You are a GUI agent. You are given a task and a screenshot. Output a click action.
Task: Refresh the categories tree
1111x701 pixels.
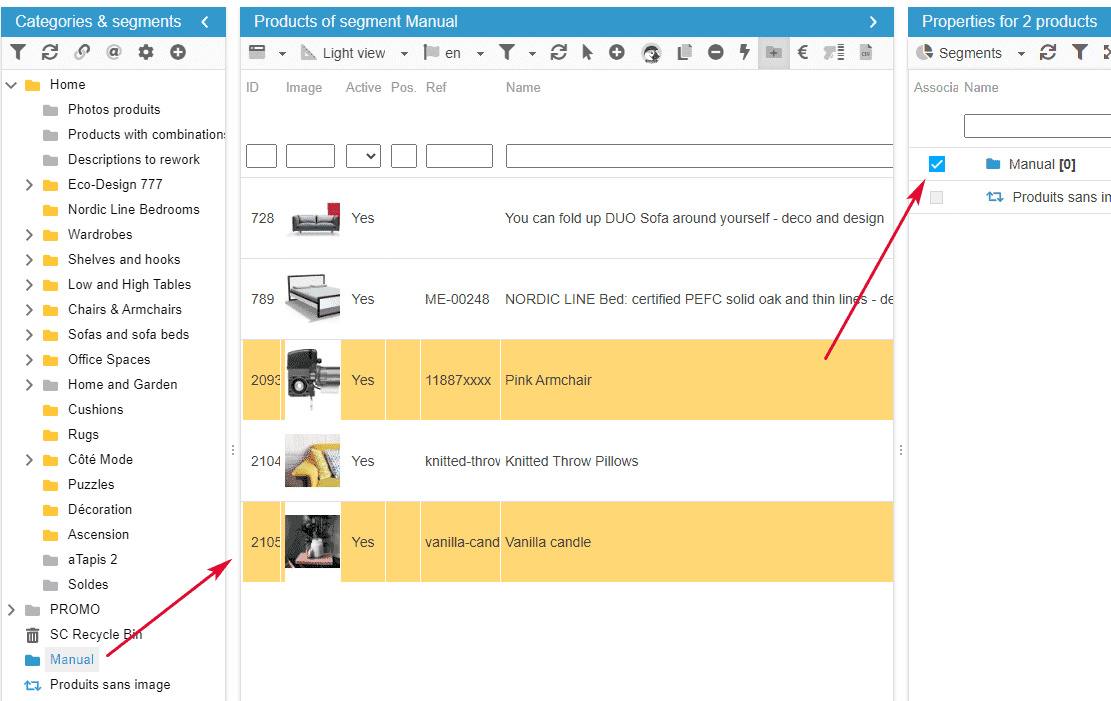50,52
